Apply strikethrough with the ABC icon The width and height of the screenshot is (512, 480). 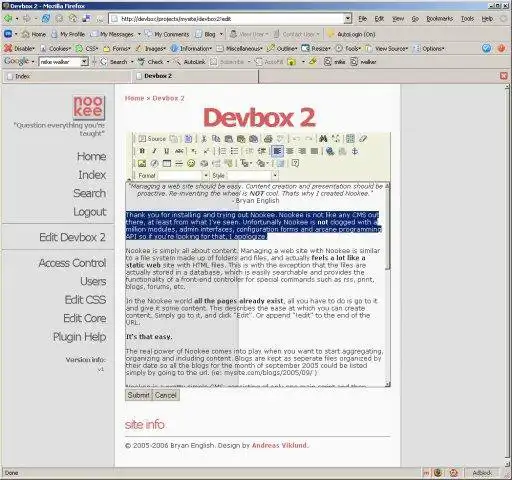(x=179, y=151)
